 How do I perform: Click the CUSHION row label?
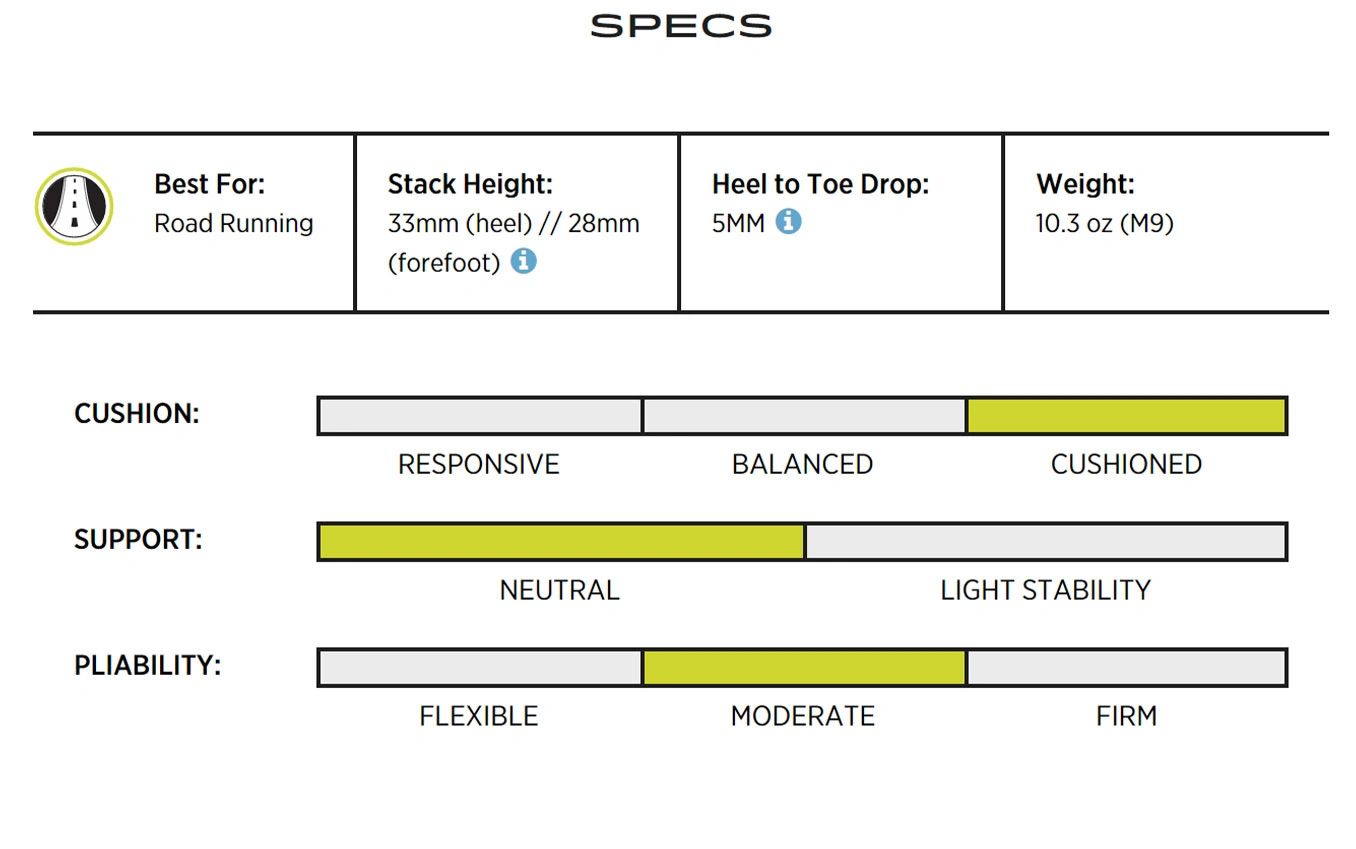137,414
